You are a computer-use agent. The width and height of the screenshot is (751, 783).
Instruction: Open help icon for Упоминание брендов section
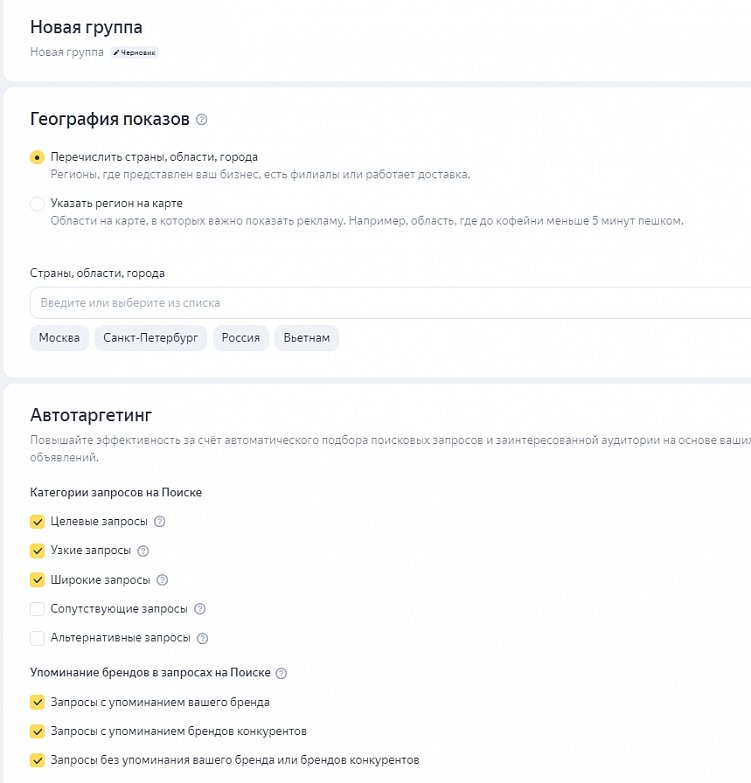281,674
